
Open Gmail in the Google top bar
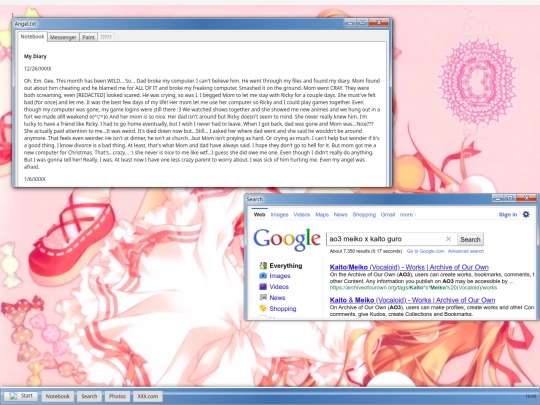[x=388, y=215]
